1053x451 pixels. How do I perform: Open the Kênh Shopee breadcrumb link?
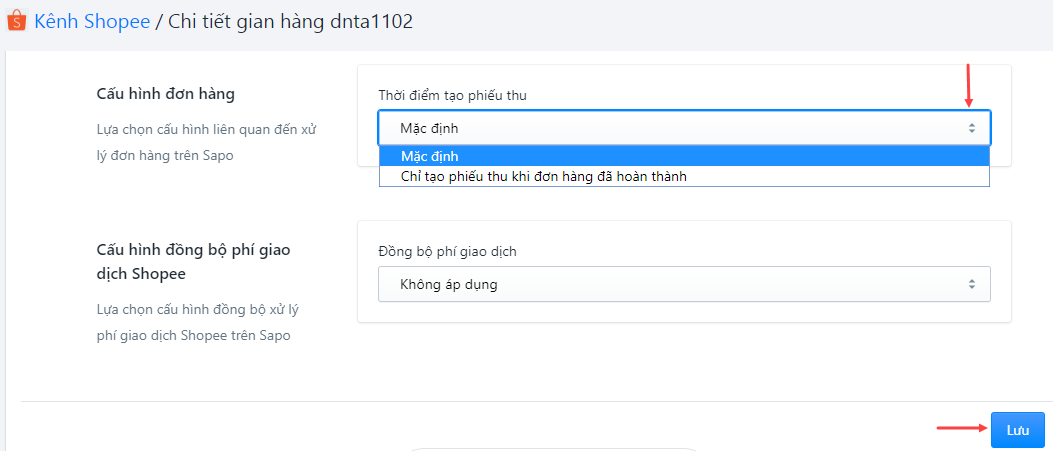tap(92, 21)
